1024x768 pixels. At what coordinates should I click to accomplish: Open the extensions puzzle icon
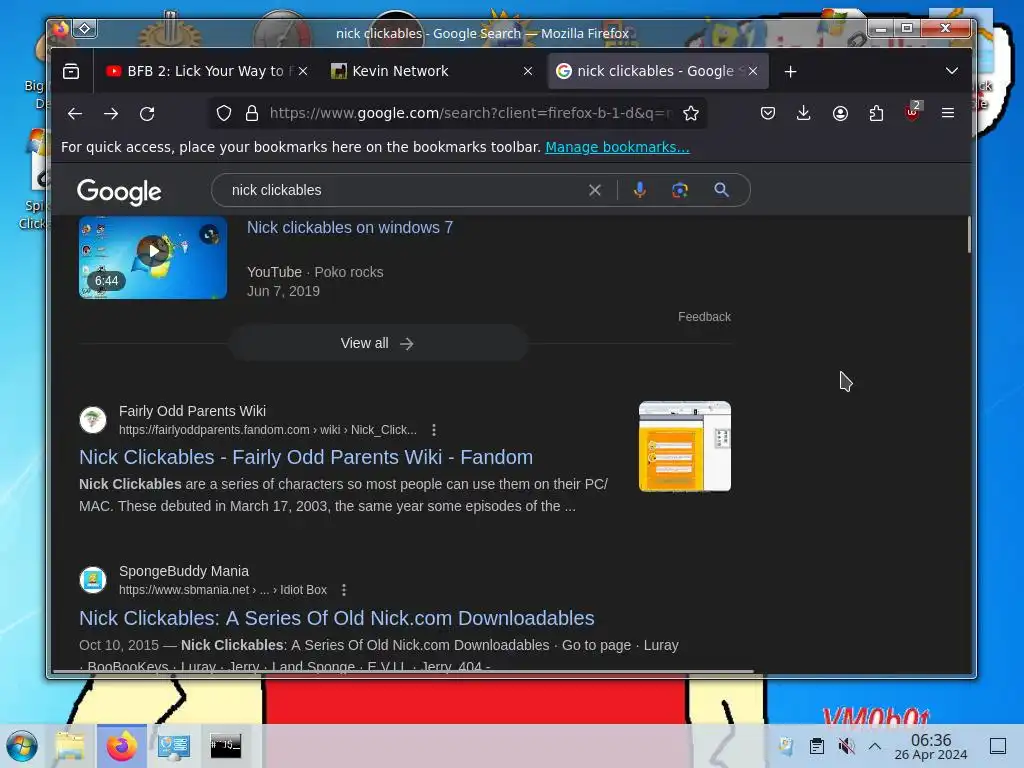point(876,114)
